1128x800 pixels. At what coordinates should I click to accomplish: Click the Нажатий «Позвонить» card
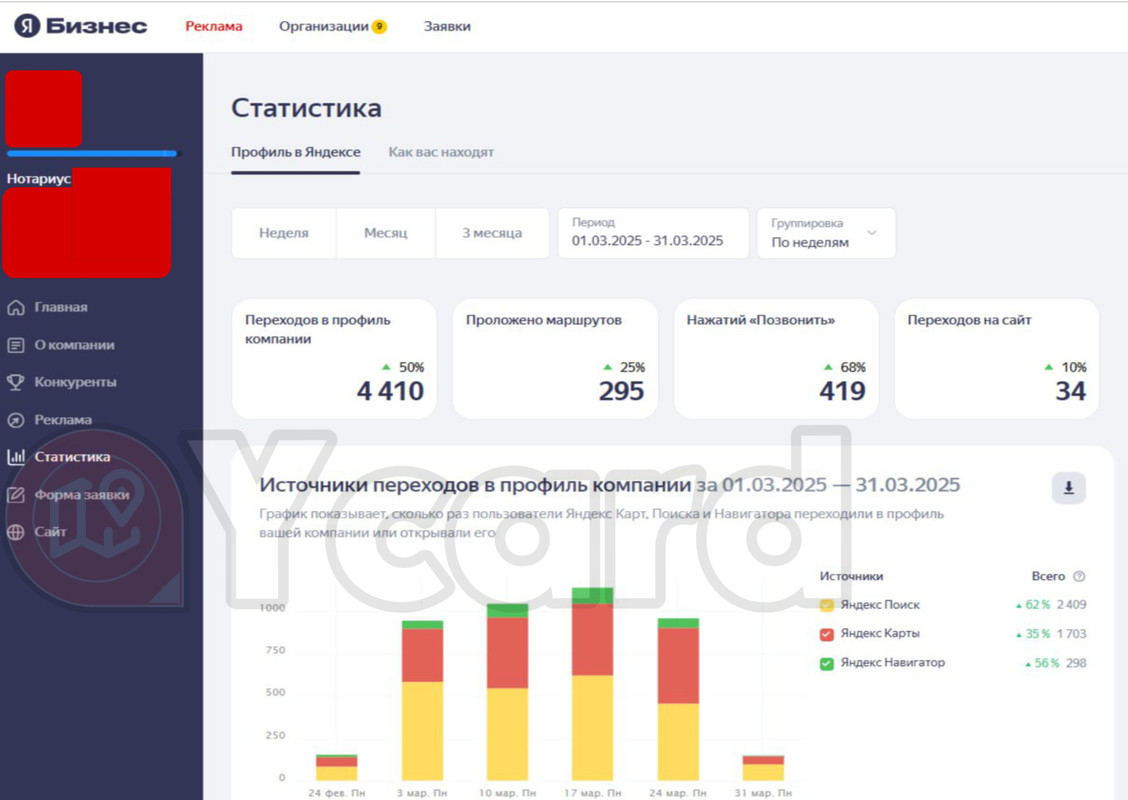776,358
